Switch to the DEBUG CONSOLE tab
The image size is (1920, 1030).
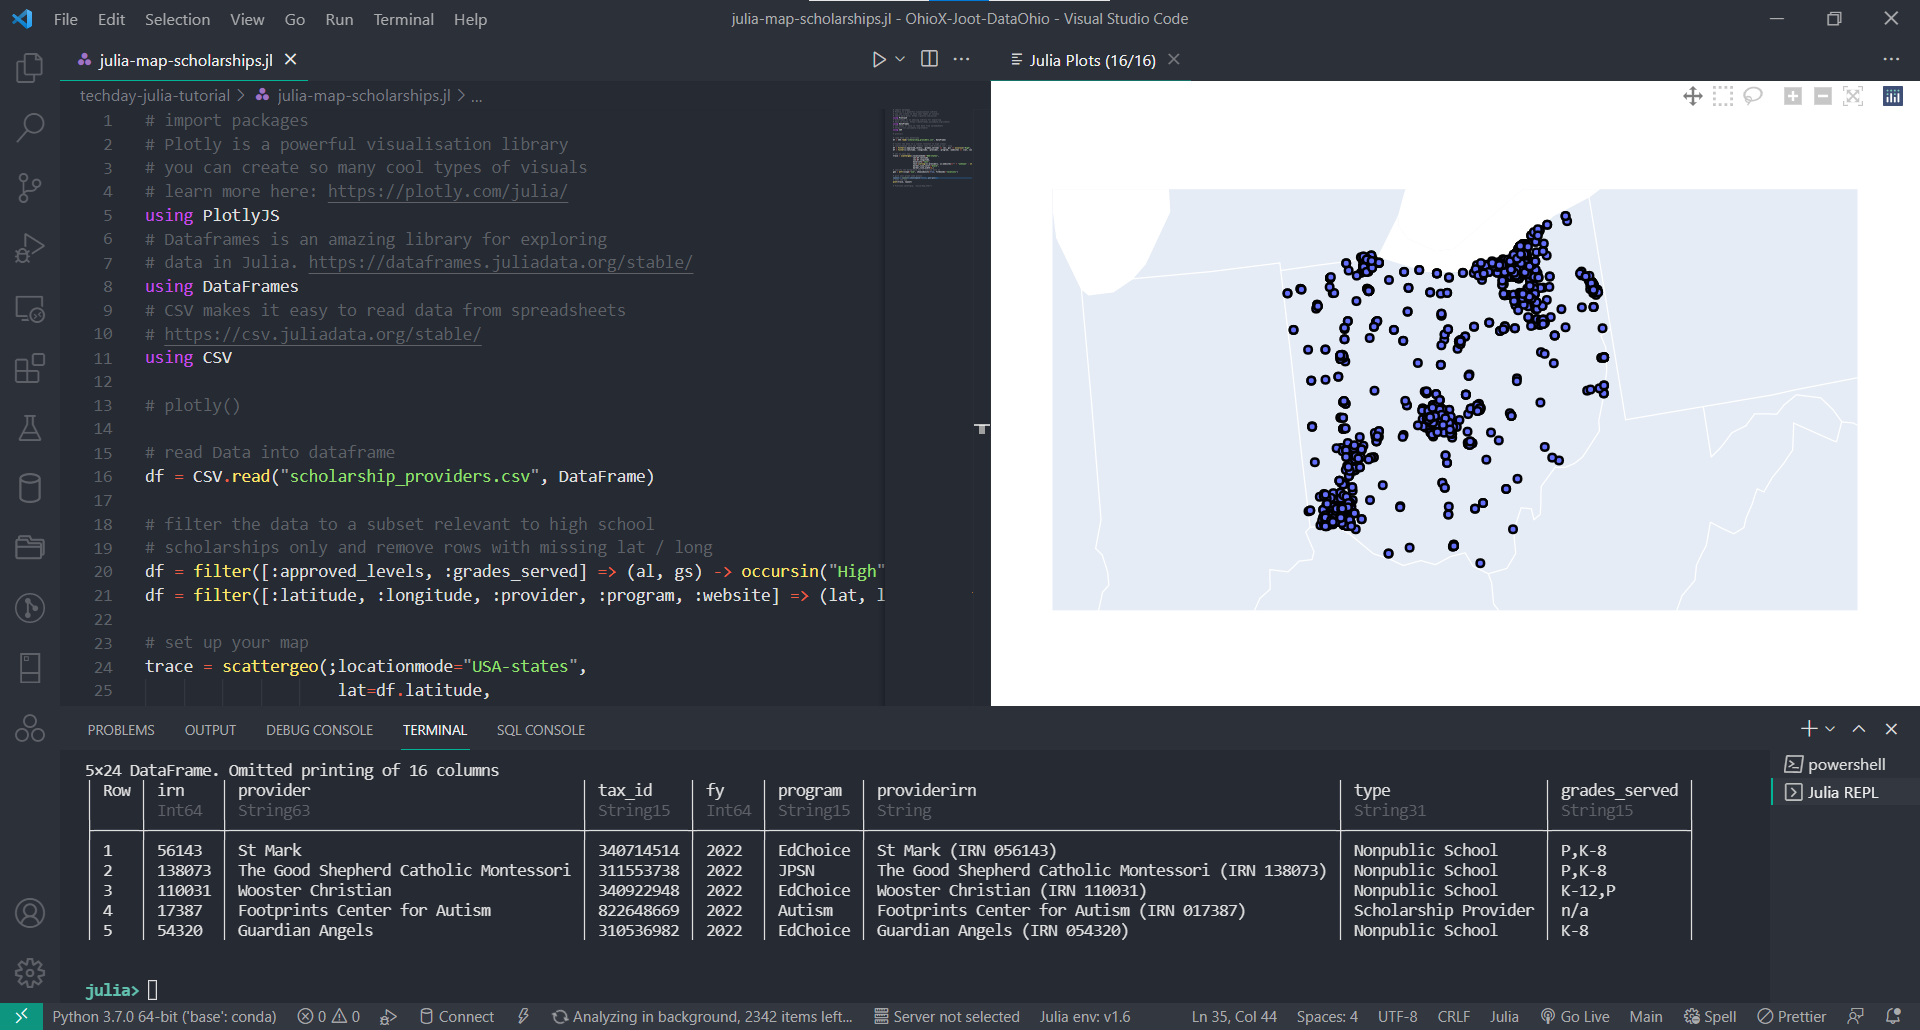tap(319, 730)
